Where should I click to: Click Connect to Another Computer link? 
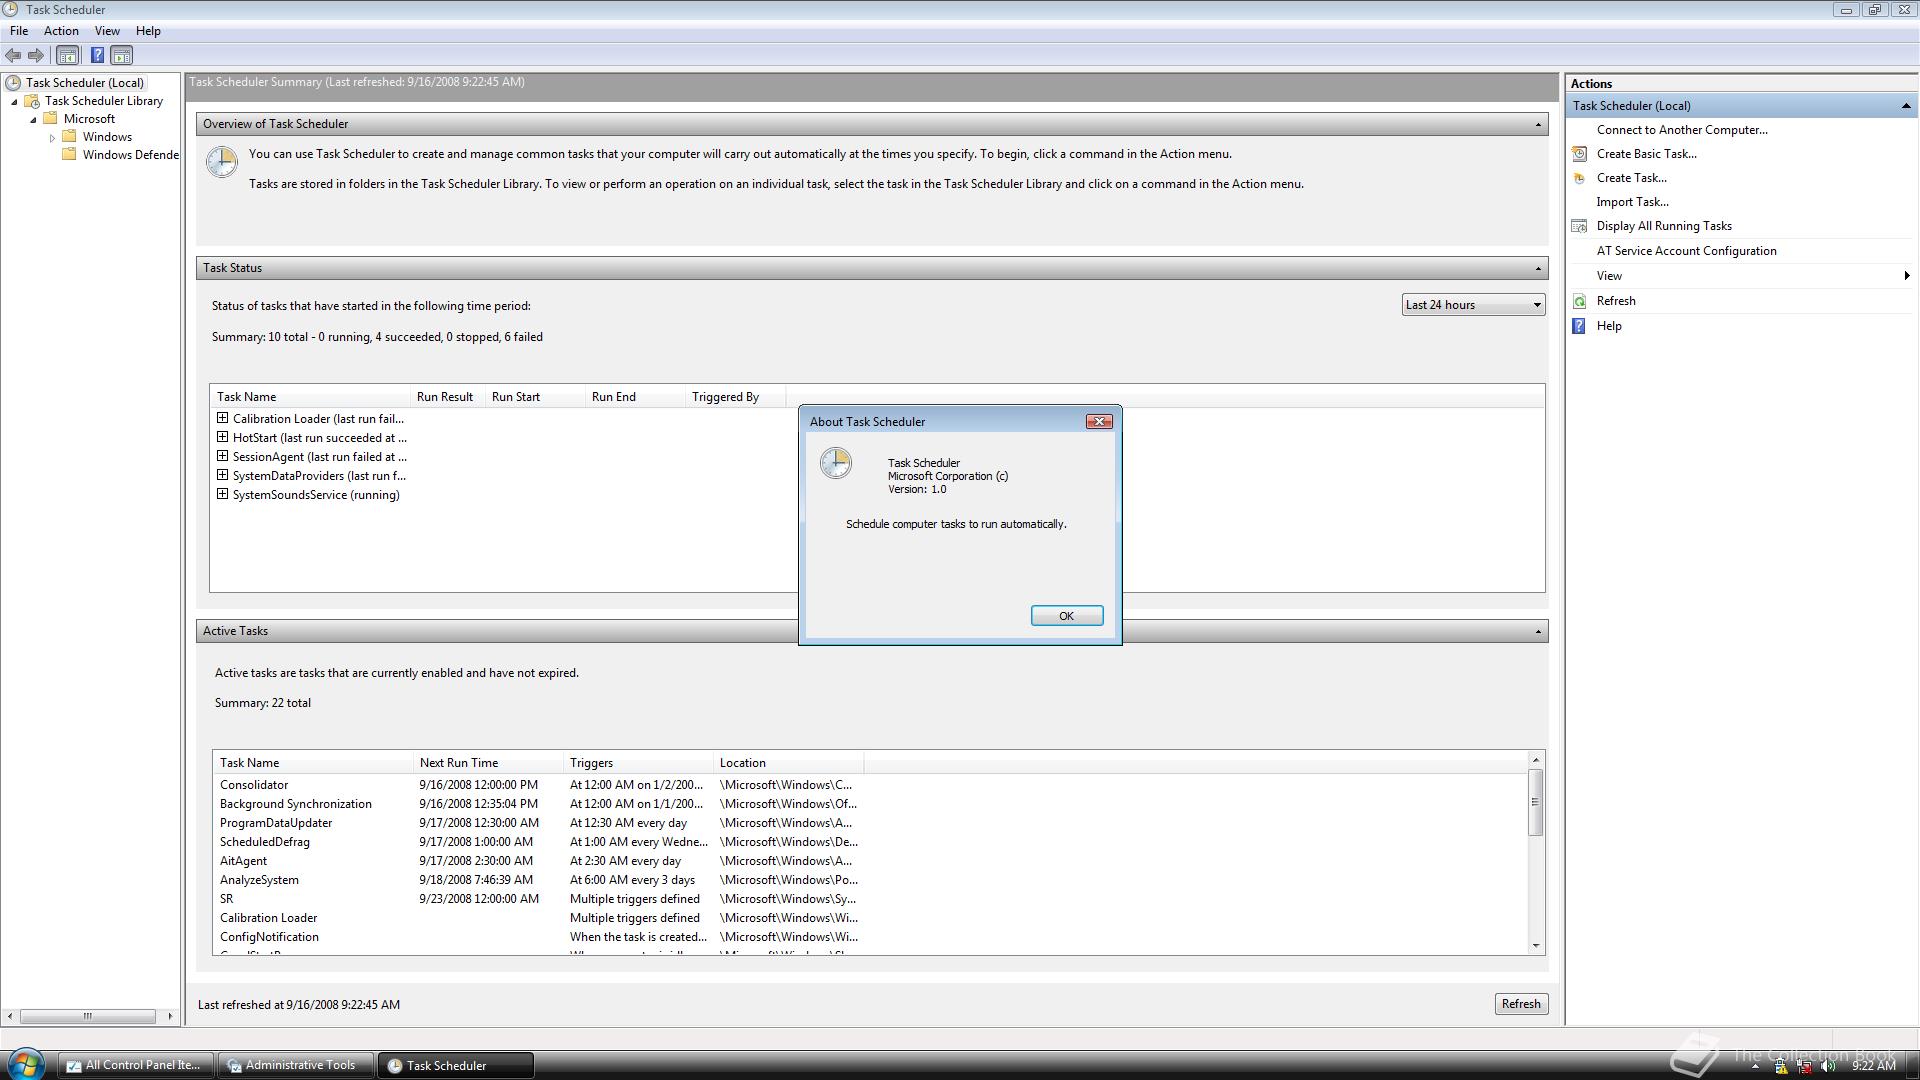1682,130
